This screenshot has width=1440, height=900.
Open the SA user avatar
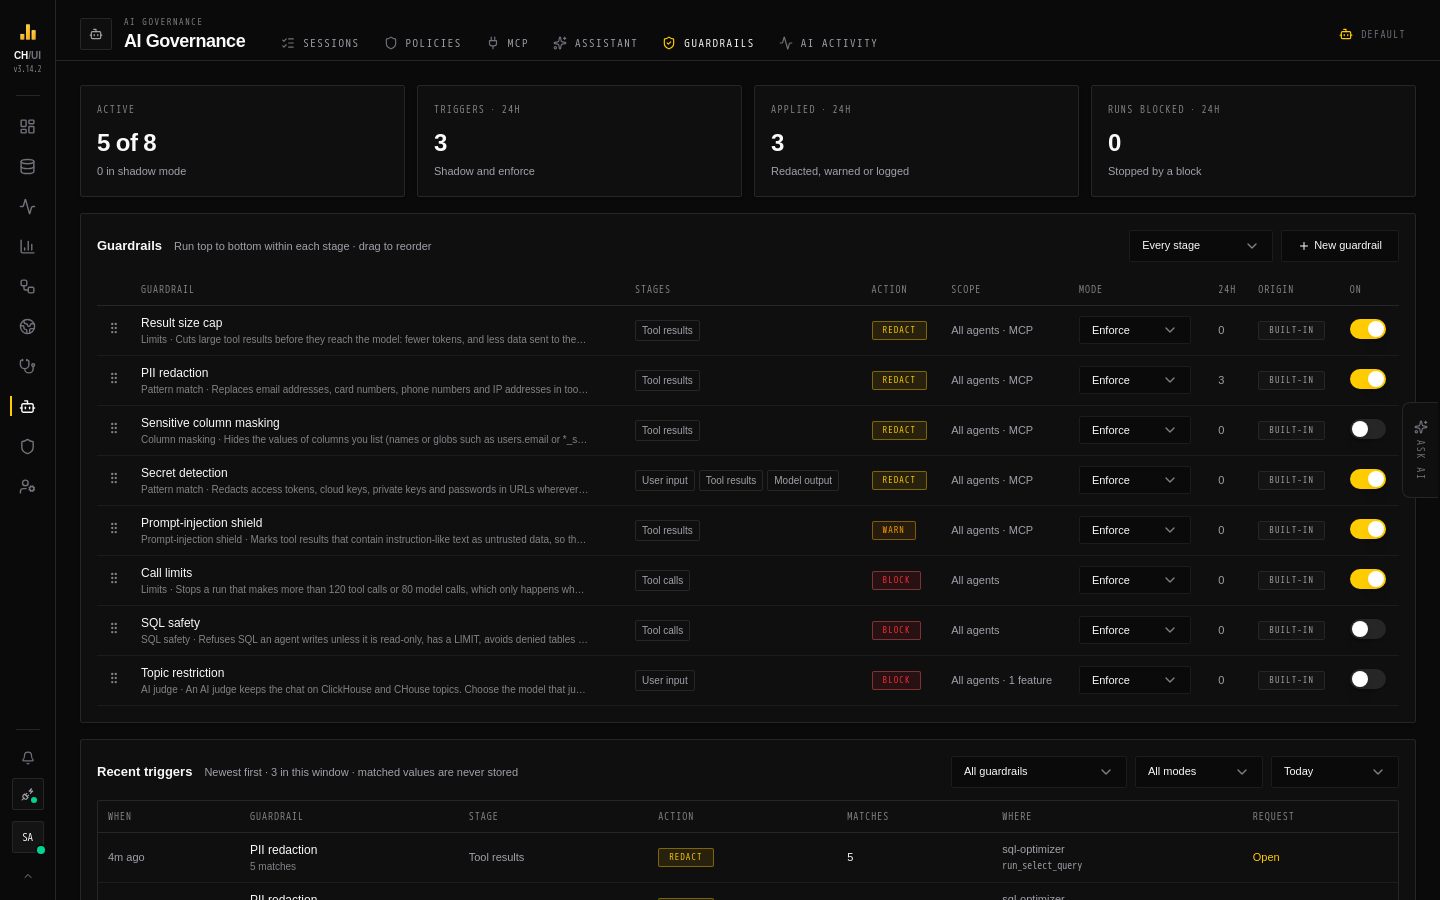coord(27,838)
